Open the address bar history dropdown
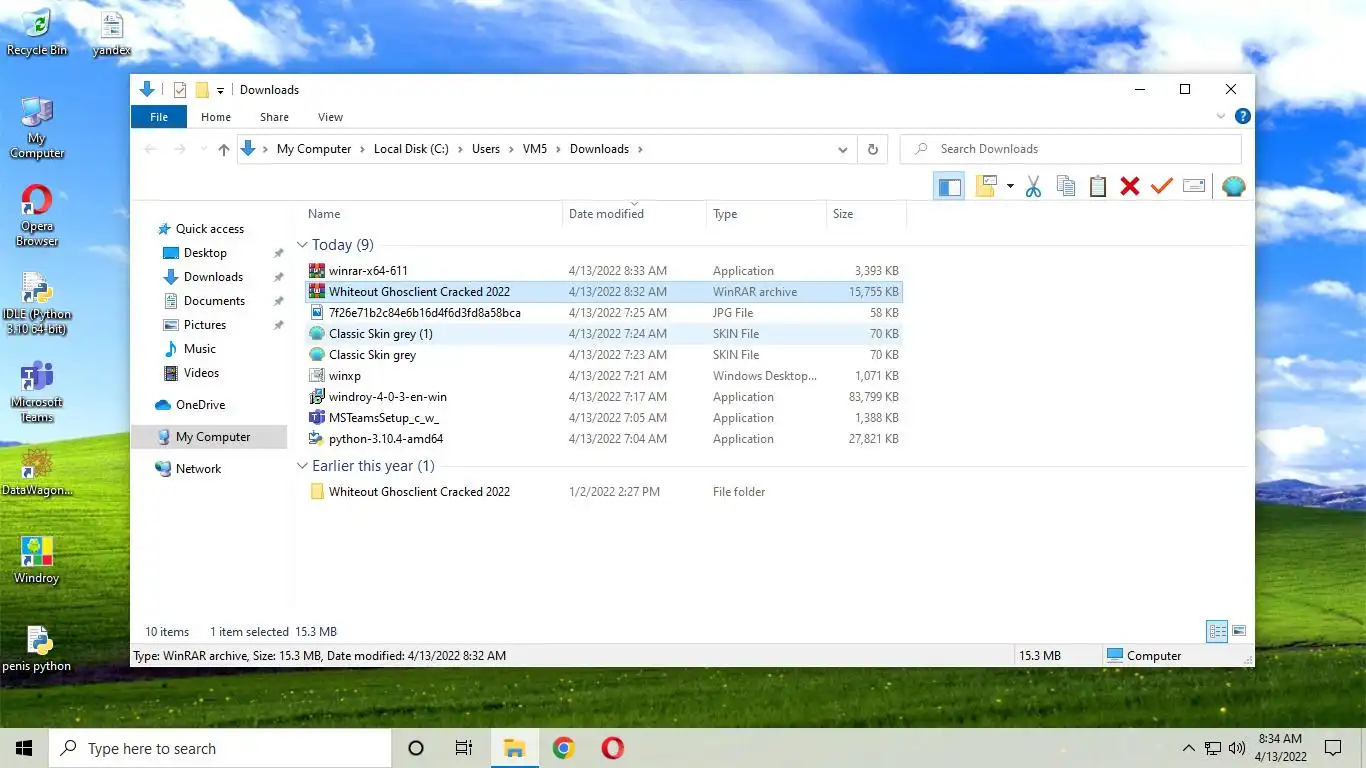The width and height of the screenshot is (1366, 768). (x=843, y=149)
